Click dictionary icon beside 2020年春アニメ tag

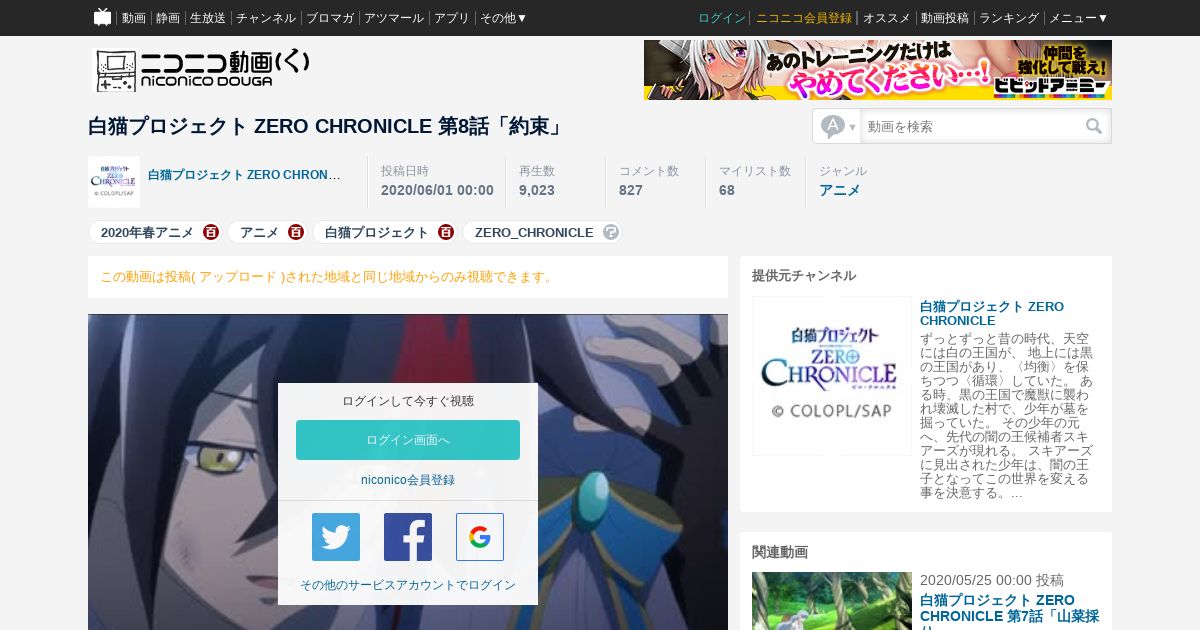point(211,232)
